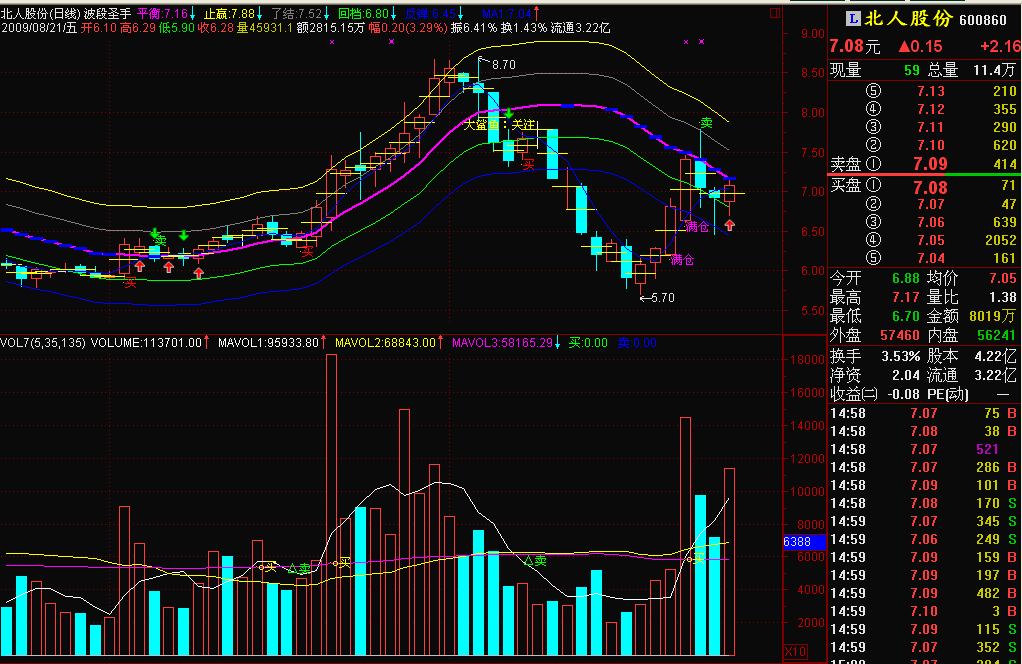Screen dimensions: 1022x664
Task: Click the 5.70 low price label
Action: (x=663, y=298)
